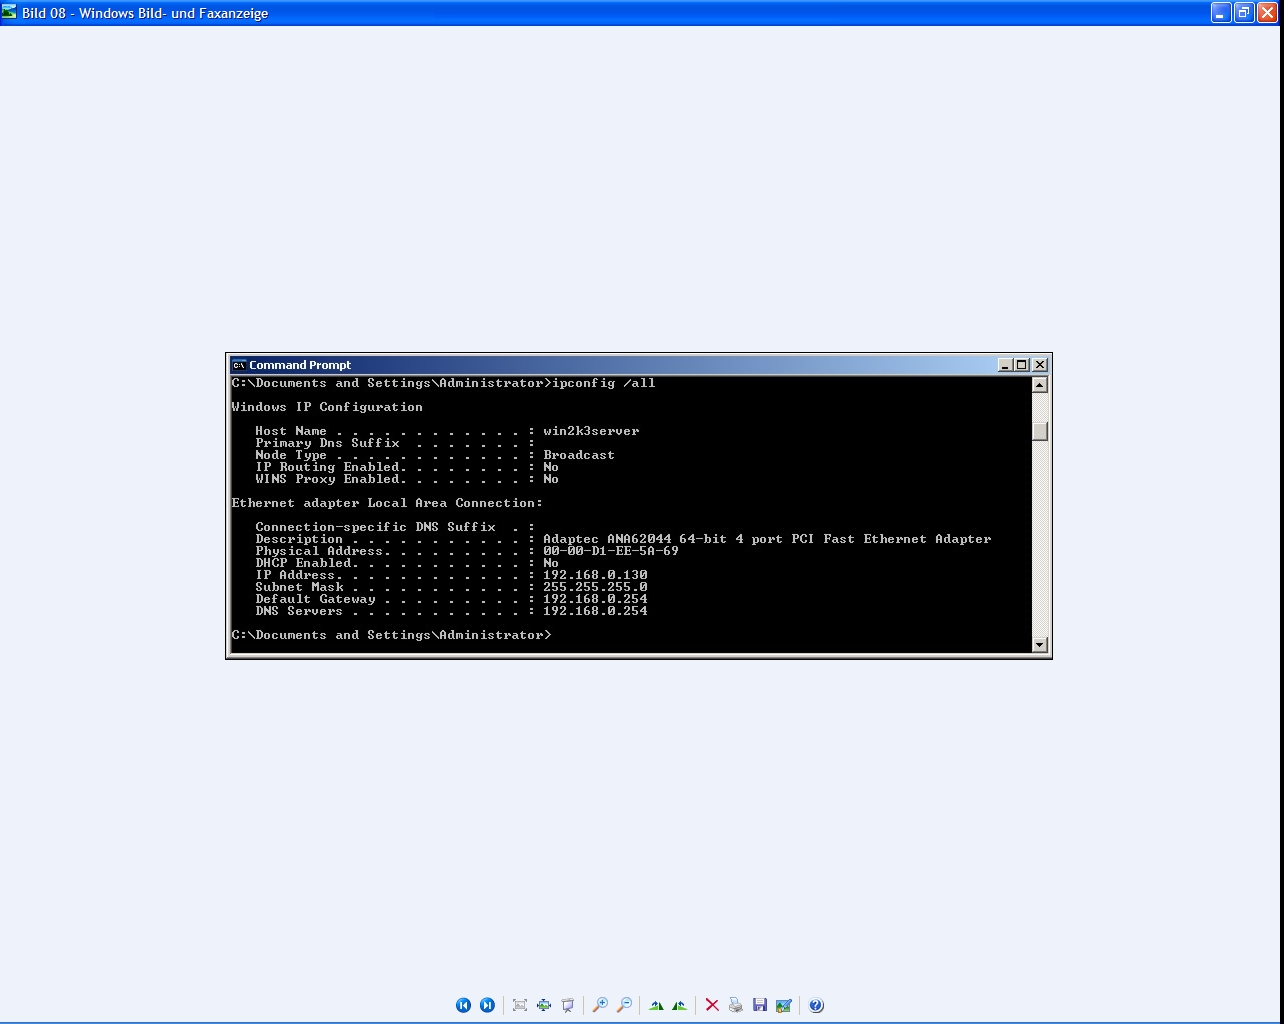Zoom out with the magnifier minus

(x=624, y=1005)
